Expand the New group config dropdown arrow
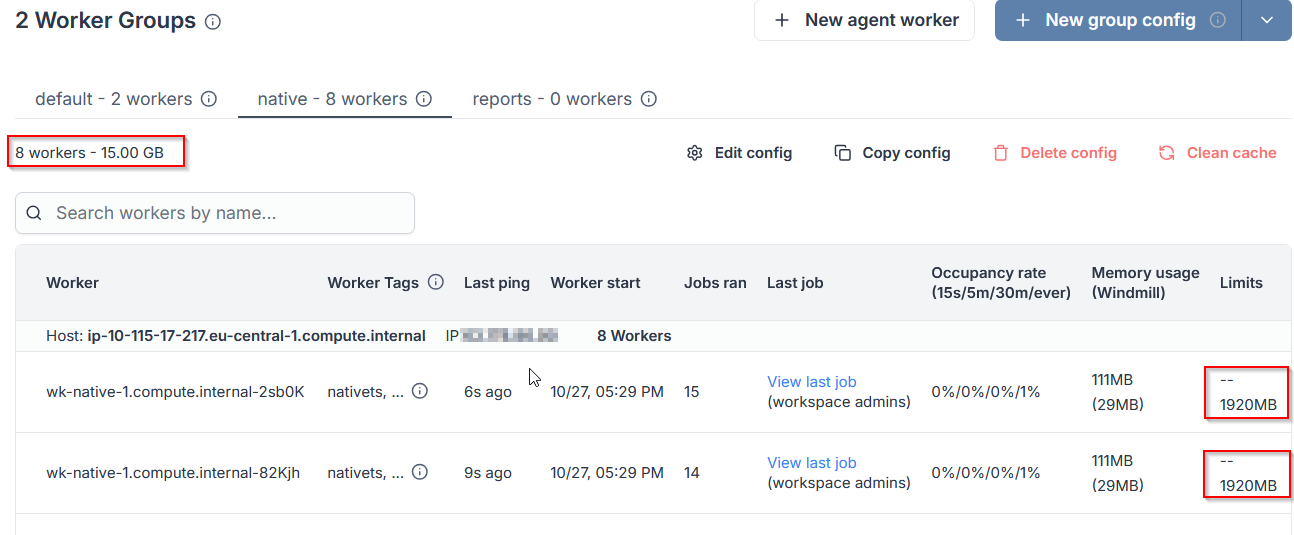1294x535 pixels. (x=1267, y=20)
